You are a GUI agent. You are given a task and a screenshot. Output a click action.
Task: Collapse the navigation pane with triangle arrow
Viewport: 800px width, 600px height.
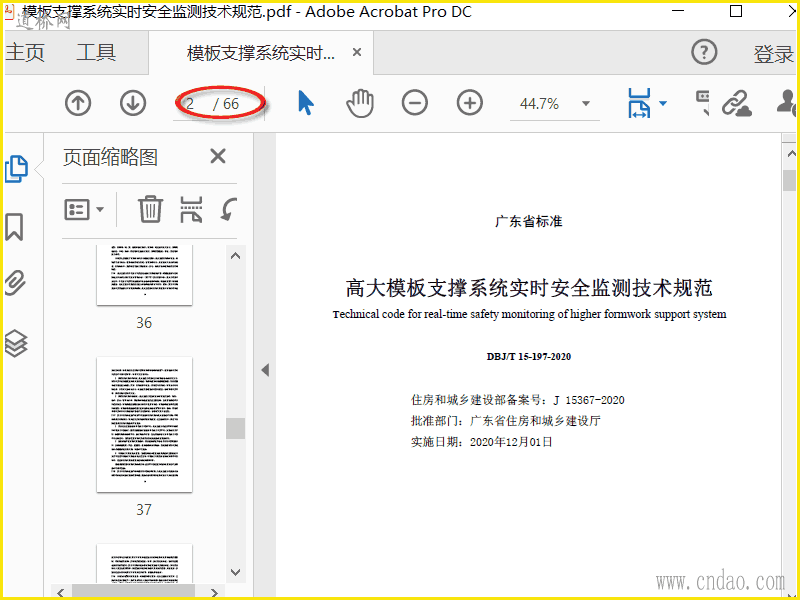265,370
